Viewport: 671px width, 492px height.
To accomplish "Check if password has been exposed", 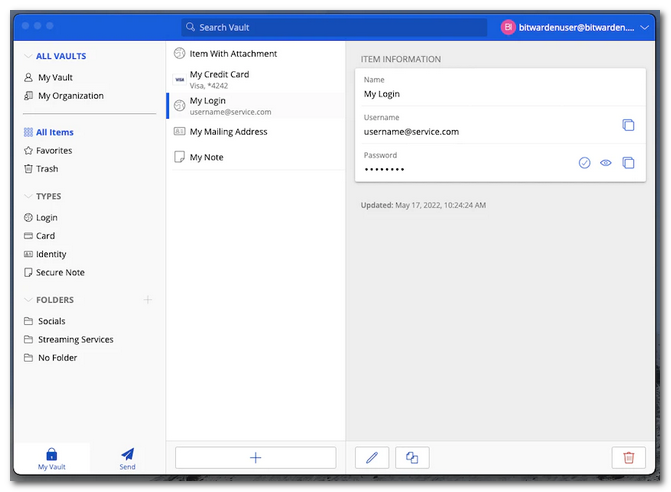I will [585, 163].
